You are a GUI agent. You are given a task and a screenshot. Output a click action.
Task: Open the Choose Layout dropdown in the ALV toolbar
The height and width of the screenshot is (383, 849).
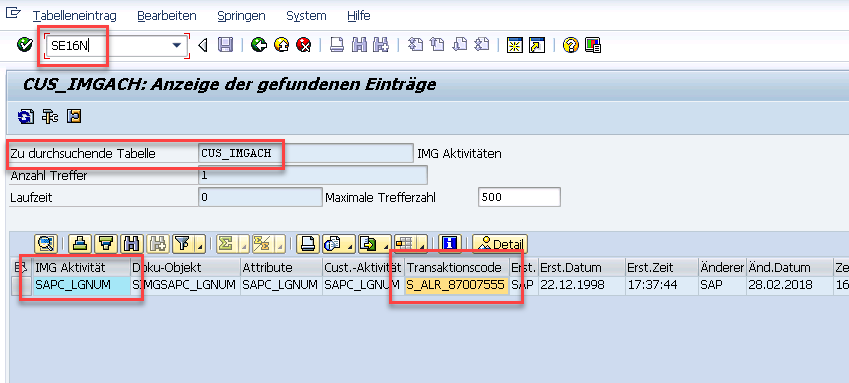click(410, 244)
